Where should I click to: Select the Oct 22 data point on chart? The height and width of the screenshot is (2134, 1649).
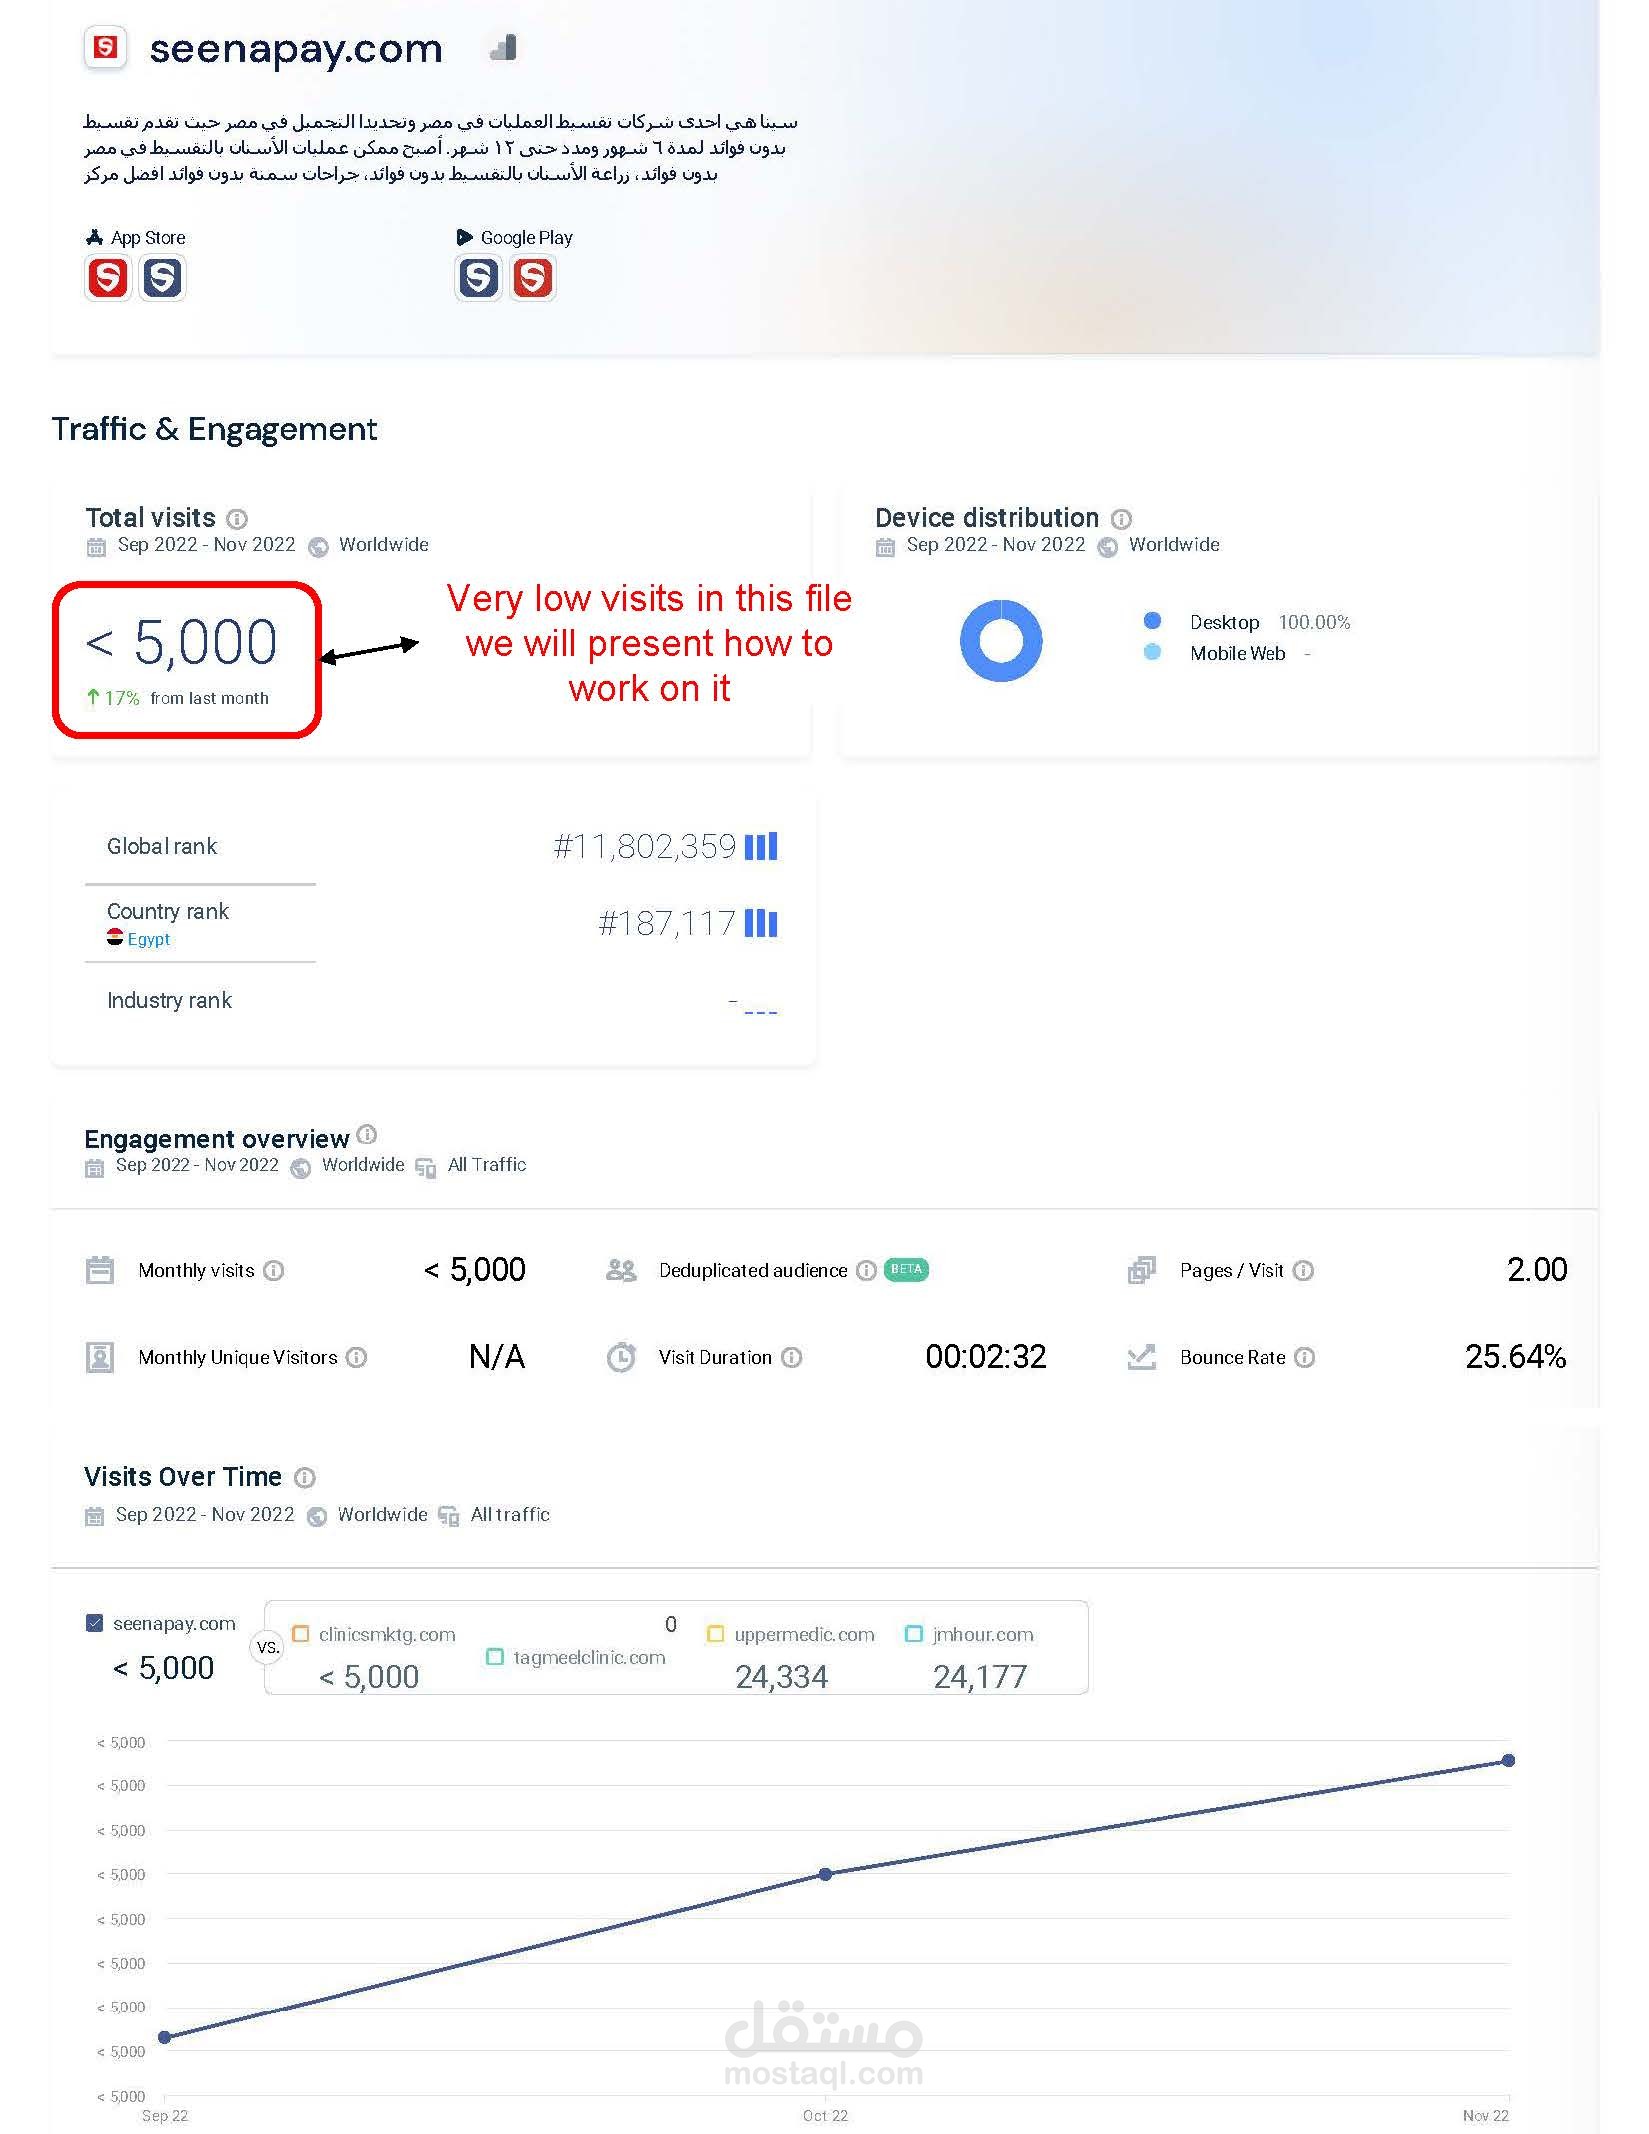click(x=825, y=1874)
